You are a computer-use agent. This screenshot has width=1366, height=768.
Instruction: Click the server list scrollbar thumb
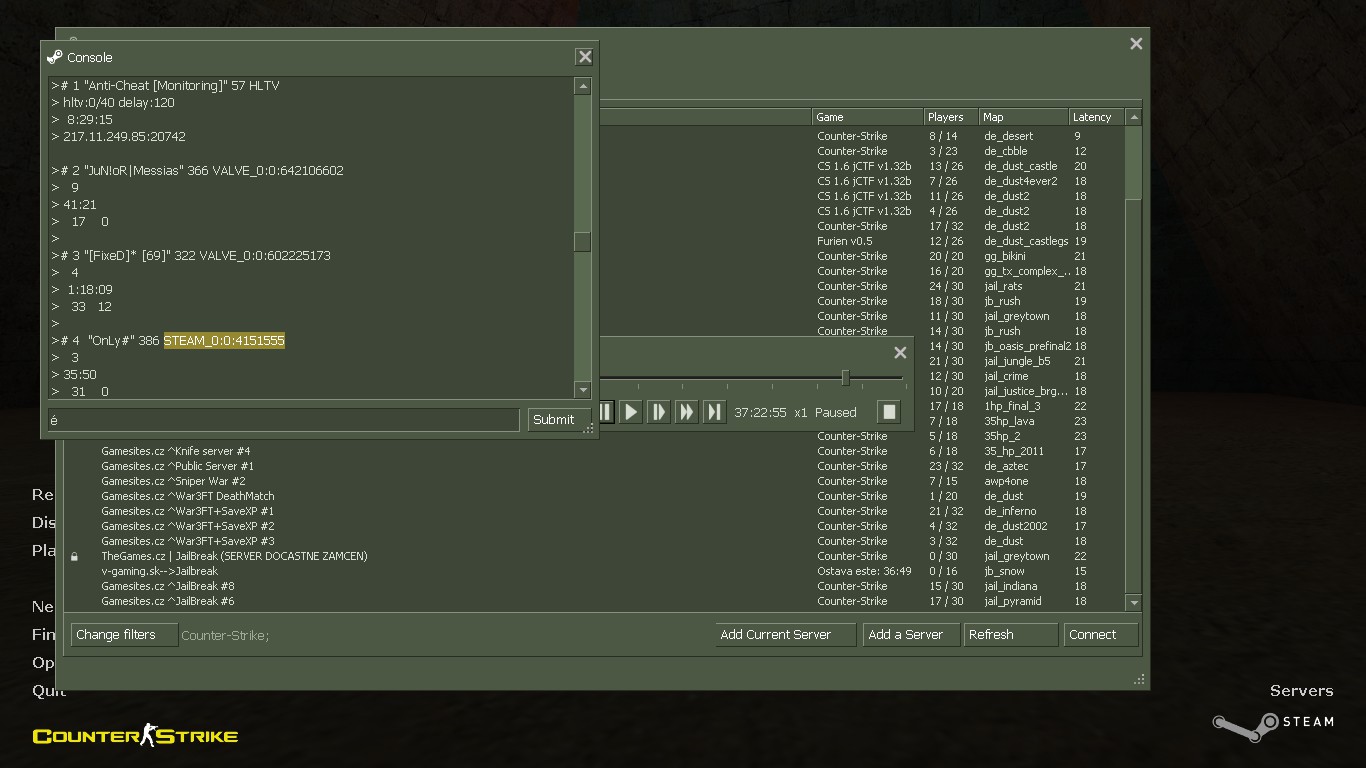click(x=1134, y=162)
